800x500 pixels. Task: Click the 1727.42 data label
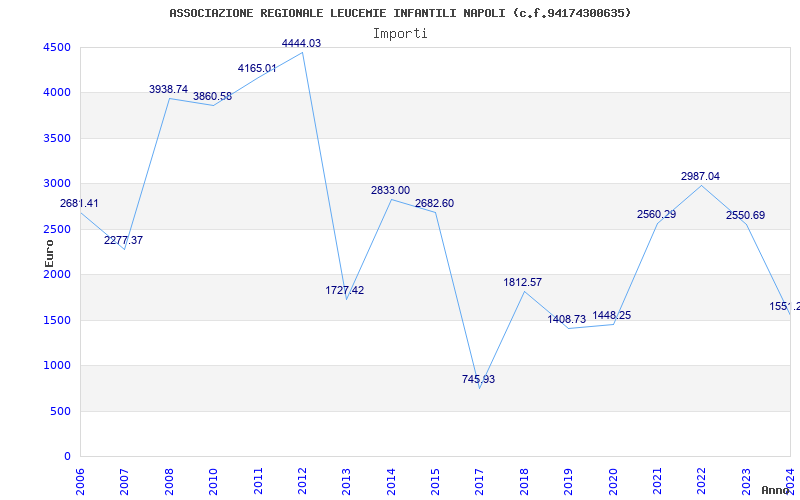tap(345, 290)
